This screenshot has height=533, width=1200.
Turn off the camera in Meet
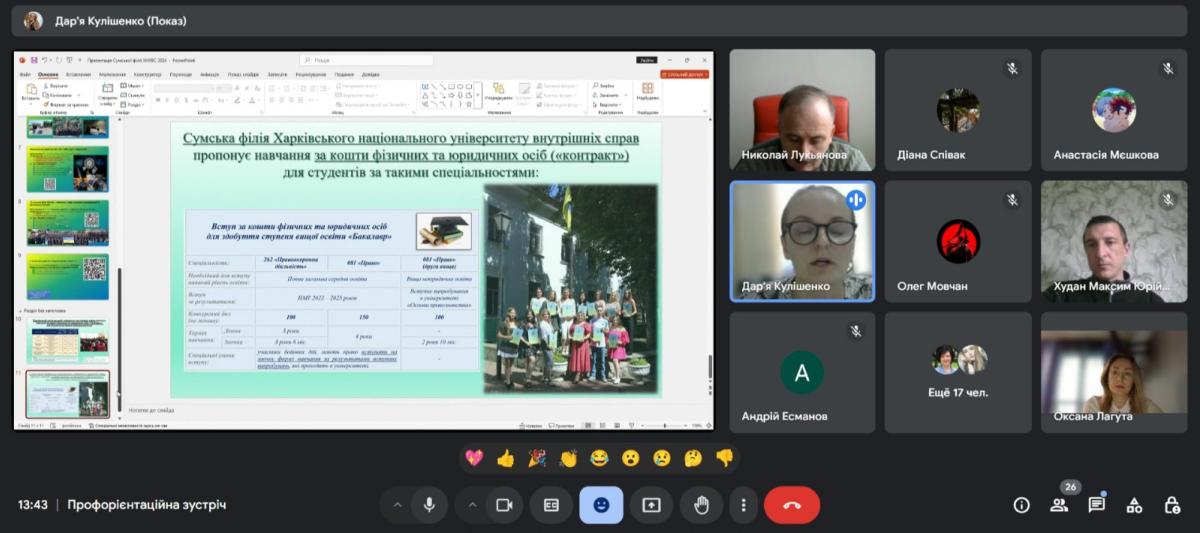(x=505, y=505)
